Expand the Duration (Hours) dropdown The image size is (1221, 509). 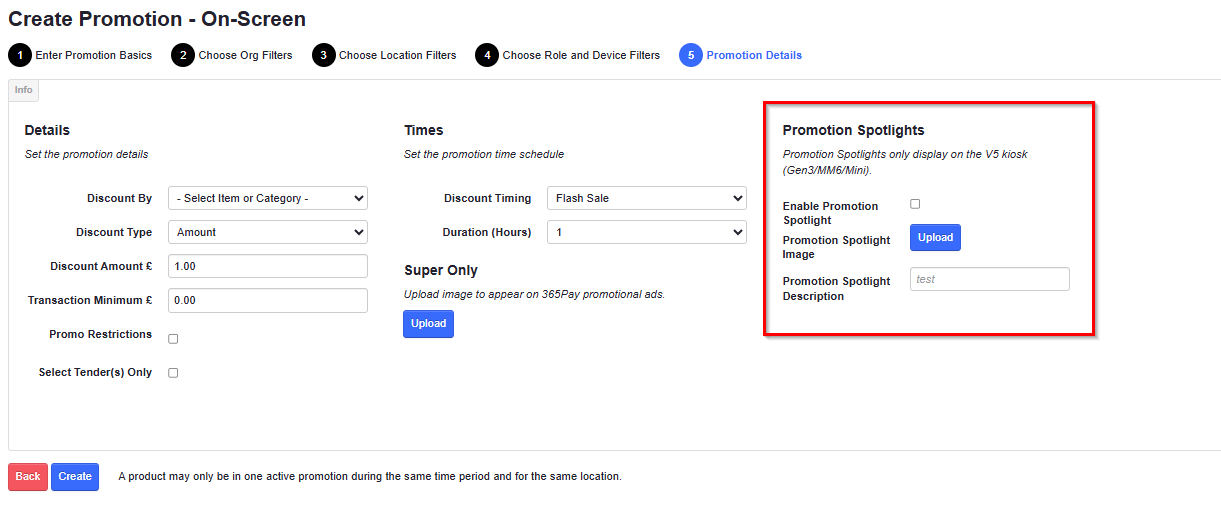coord(646,232)
